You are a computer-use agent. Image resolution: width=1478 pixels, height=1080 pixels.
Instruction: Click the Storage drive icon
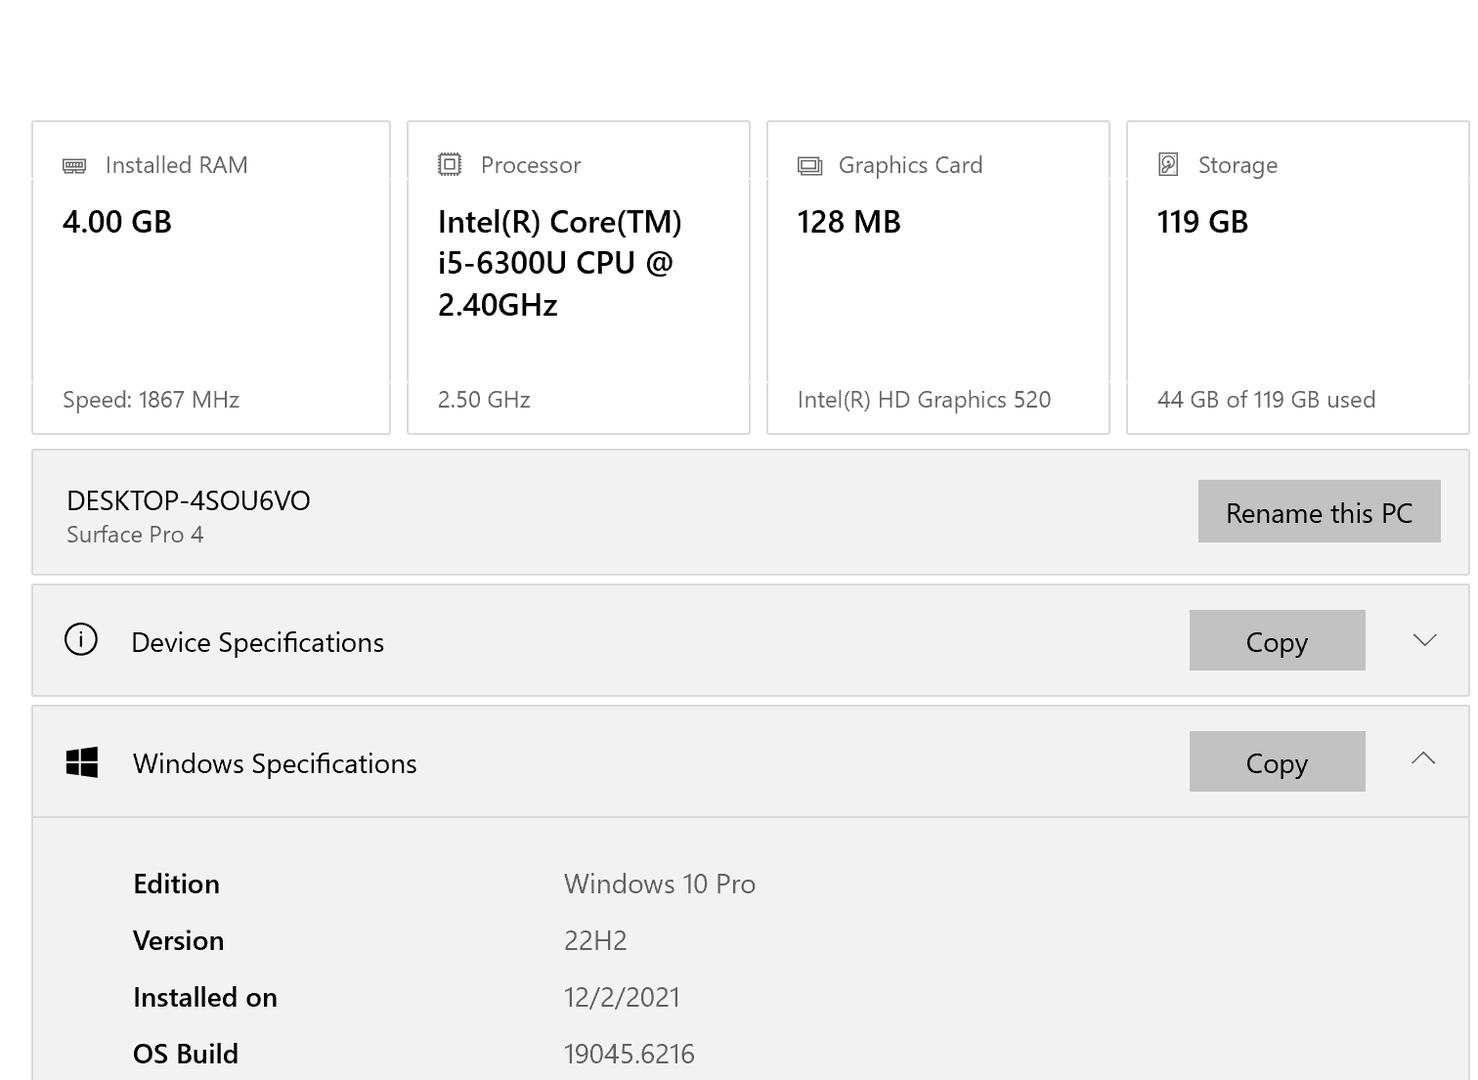click(1168, 164)
